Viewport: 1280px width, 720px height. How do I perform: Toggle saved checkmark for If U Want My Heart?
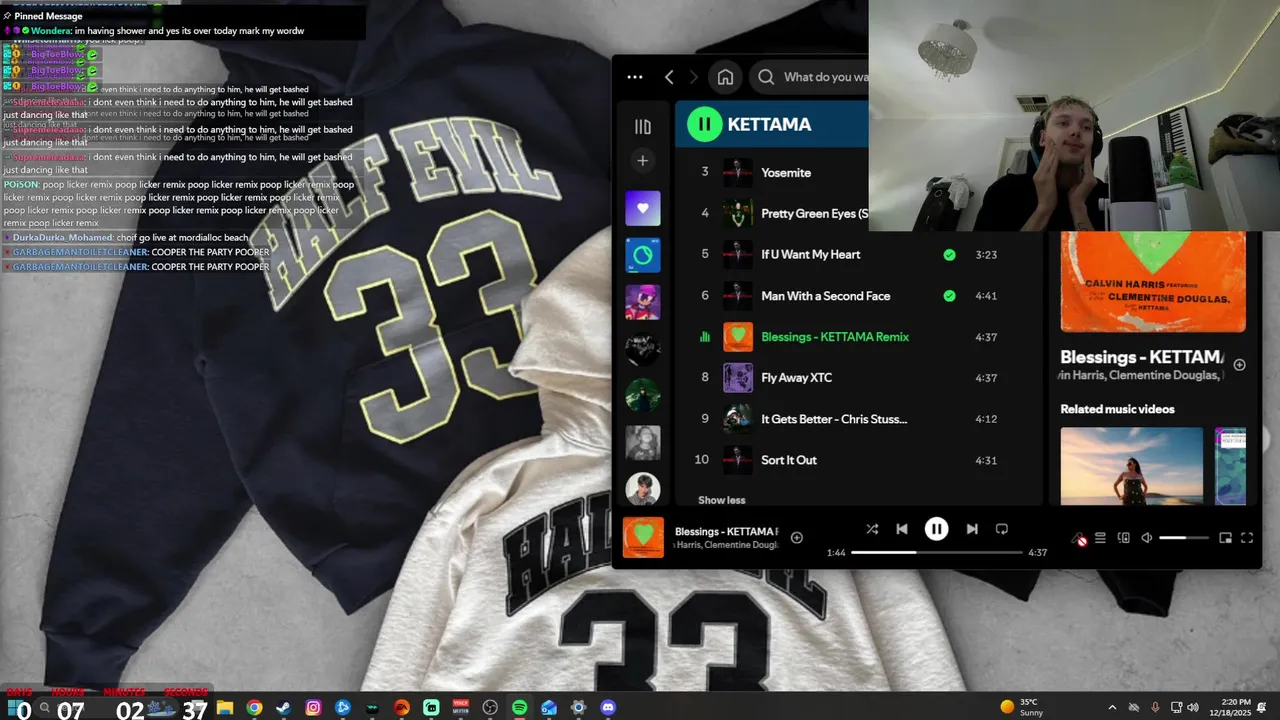point(949,255)
